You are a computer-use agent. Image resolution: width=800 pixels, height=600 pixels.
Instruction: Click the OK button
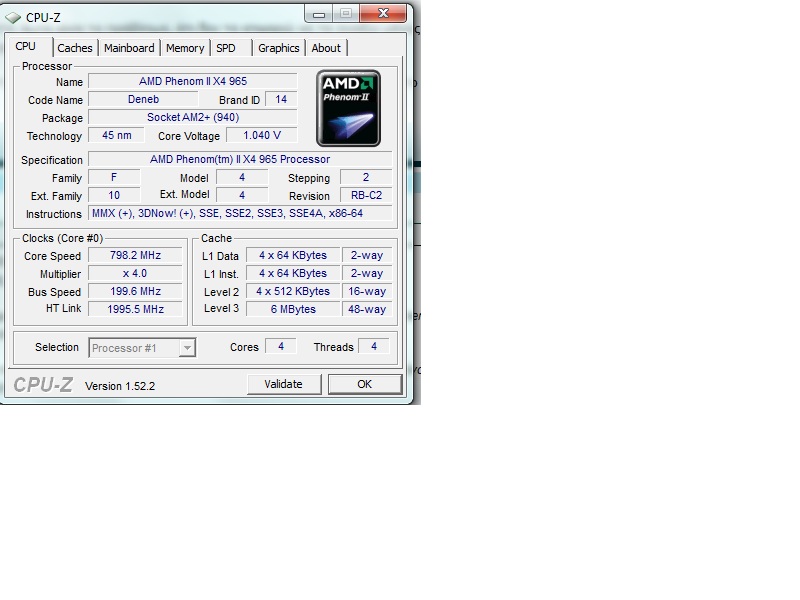coord(365,384)
